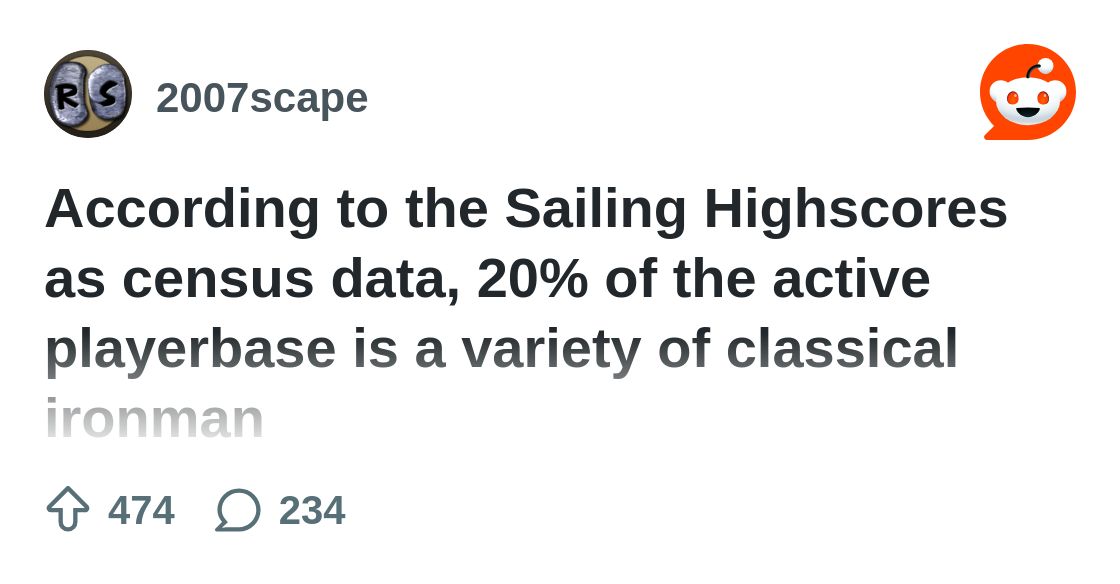Click the 474 upvote count
The height and width of the screenshot is (584, 1120).
pyautogui.click(x=141, y=510)
